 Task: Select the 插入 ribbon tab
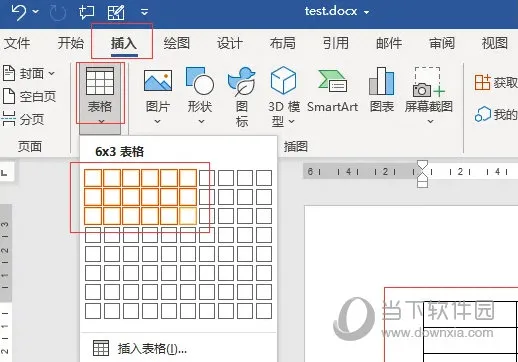124,43
